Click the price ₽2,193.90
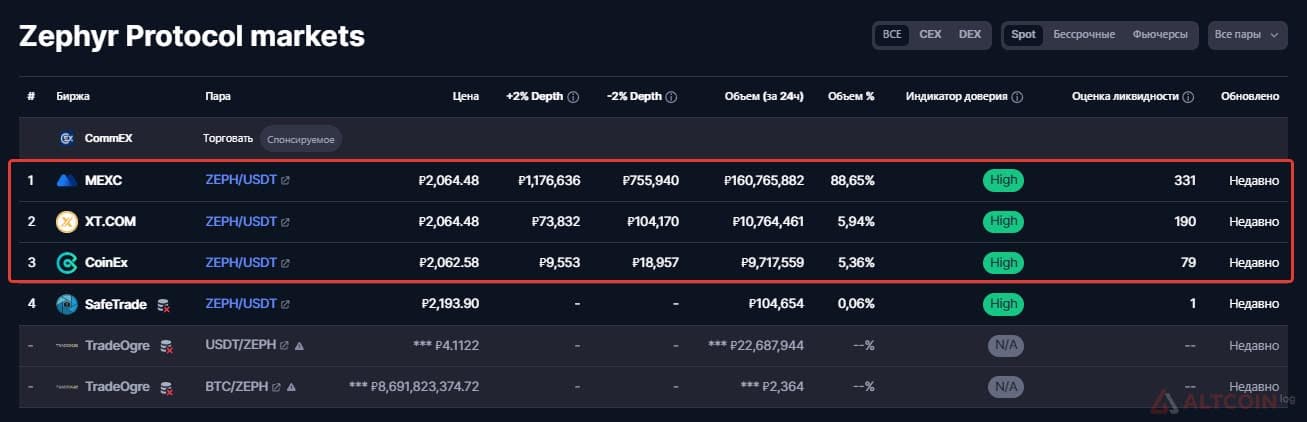Viewport: 1307px width, 422px height. pos(449,304)
